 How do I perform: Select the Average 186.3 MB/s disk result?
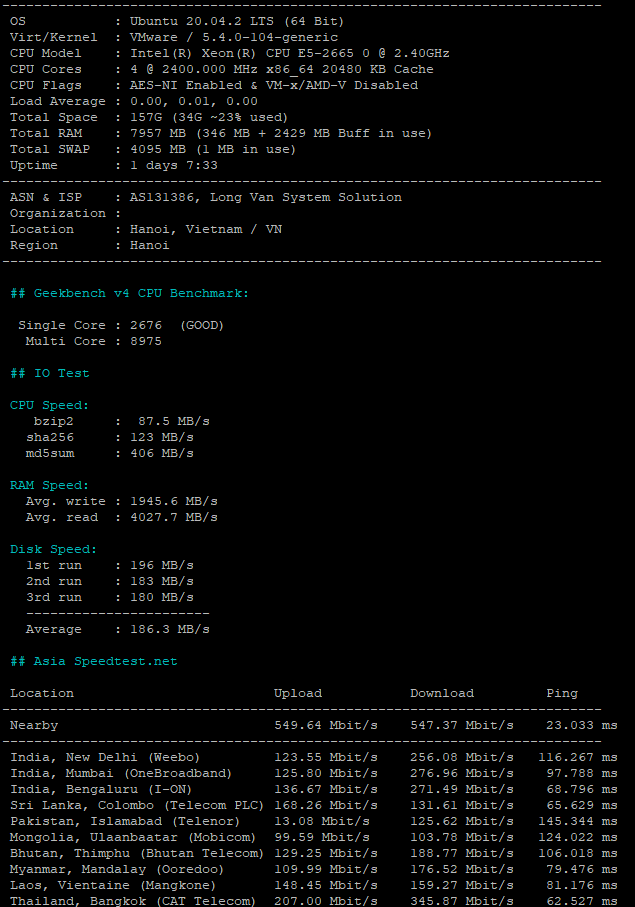(x=169, y=629)
